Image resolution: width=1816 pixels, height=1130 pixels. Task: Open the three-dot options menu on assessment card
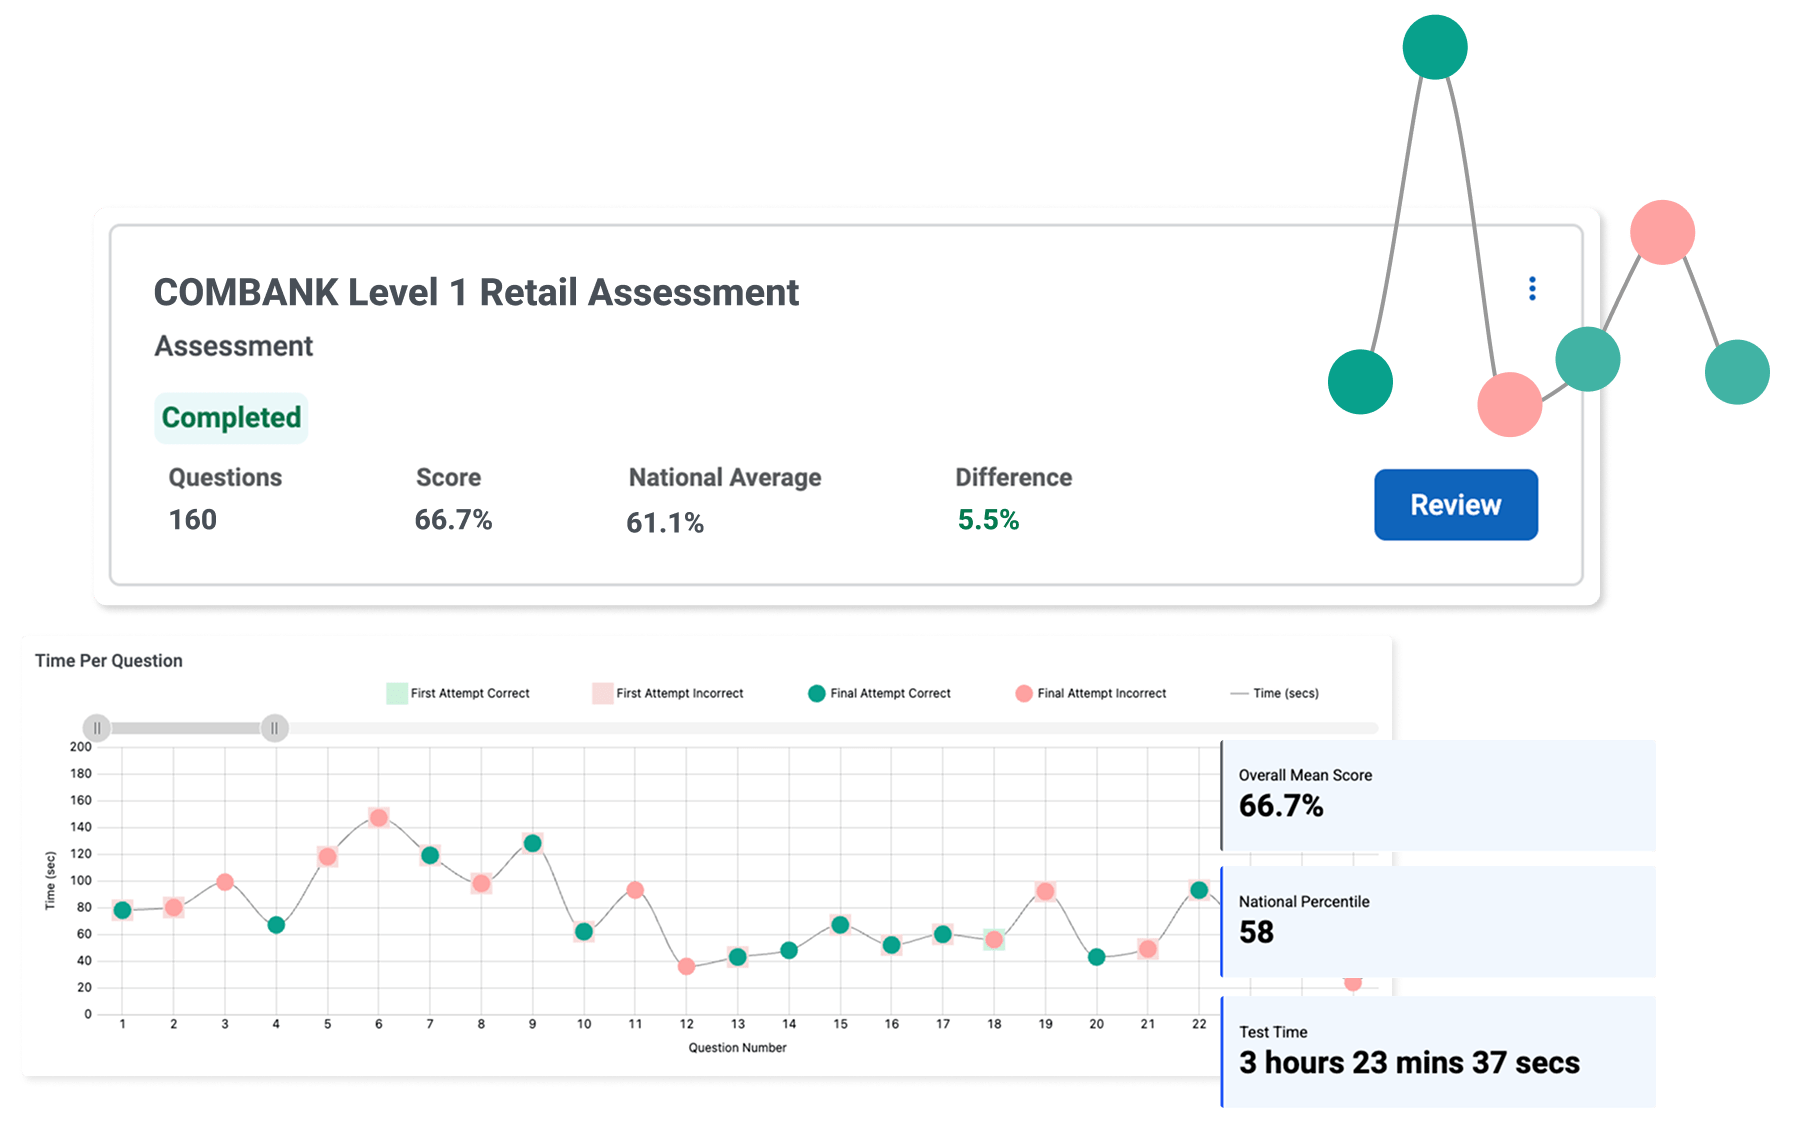(x=1532, y=289)
